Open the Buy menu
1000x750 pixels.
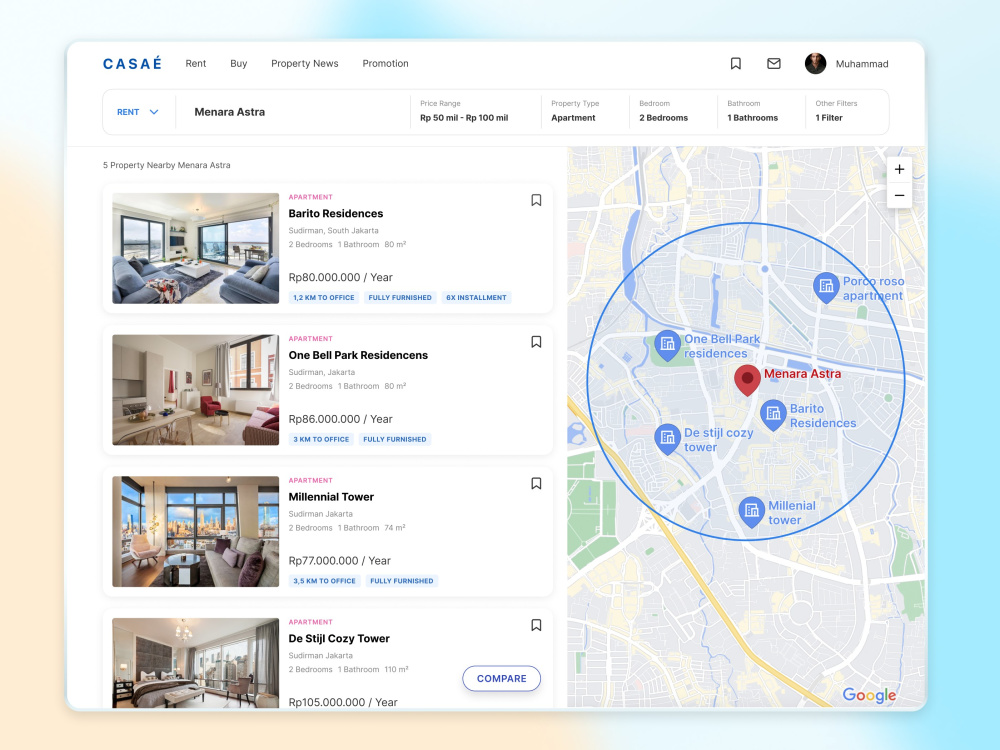(x=239, y=64)
